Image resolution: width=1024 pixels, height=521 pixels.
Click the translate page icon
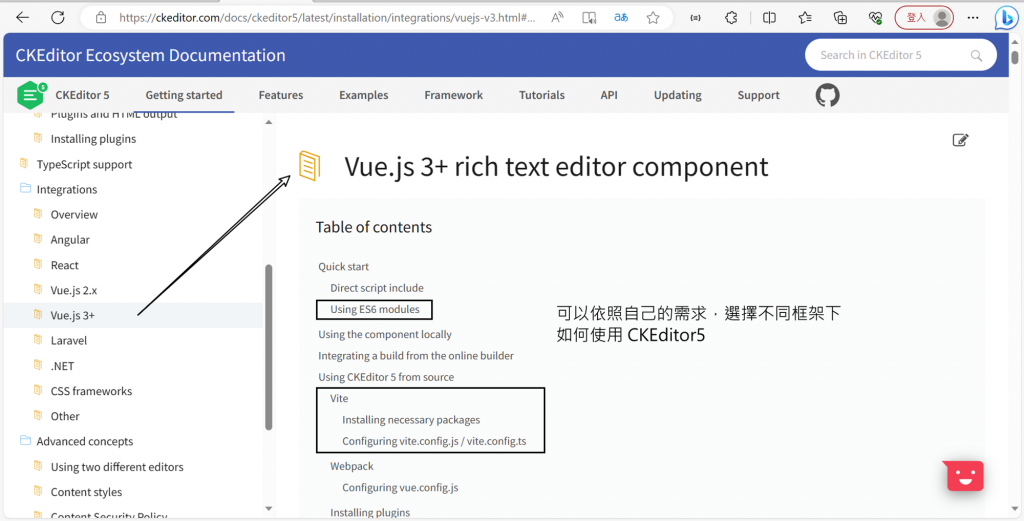click(x=621, y=18)
